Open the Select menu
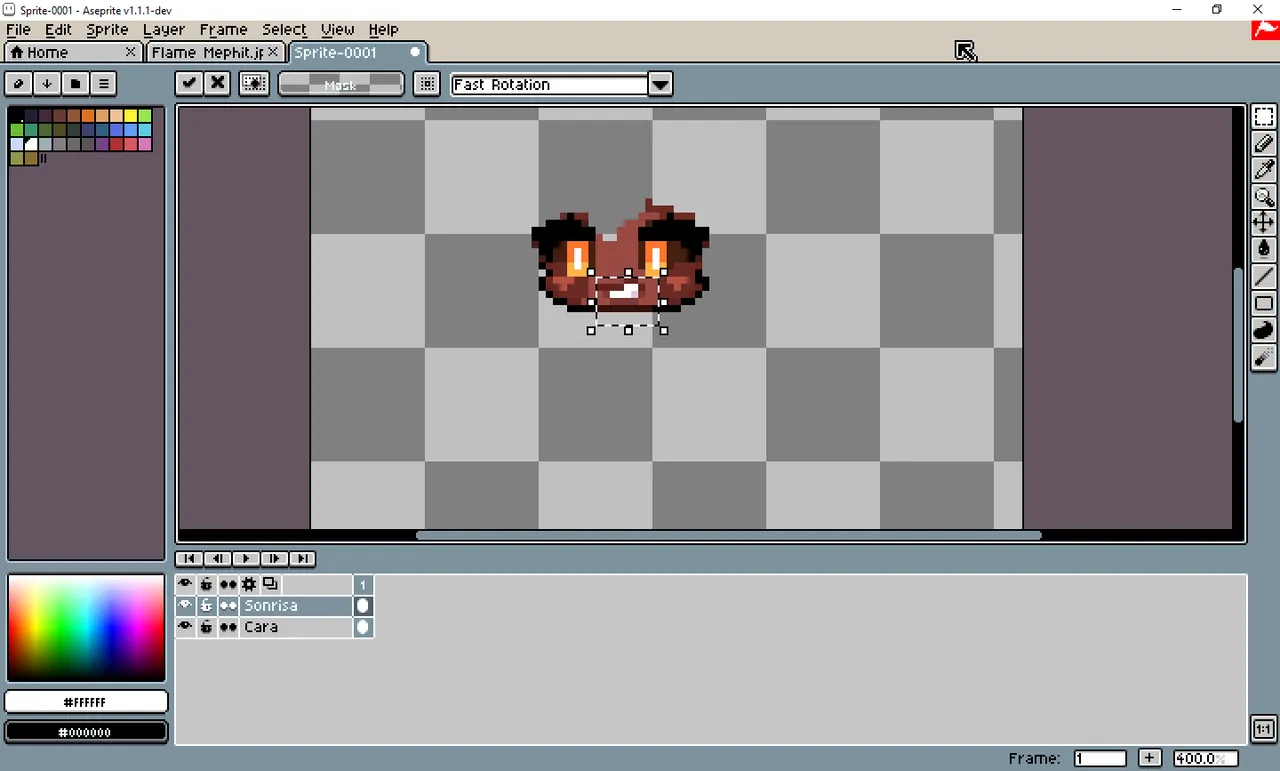This screenshot has height=771, width=1280. coord(284,30)
